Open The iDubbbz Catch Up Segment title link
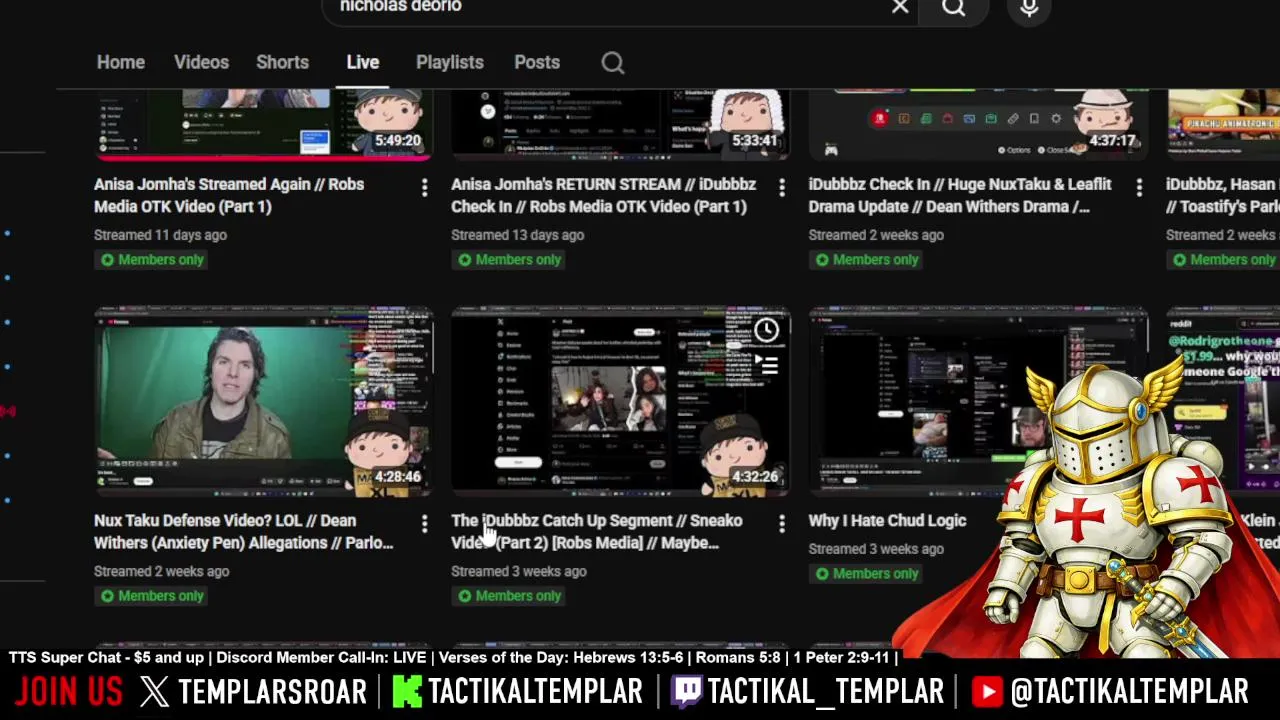The width and height of the screenshot is (1280, 720). coord(596,531)
